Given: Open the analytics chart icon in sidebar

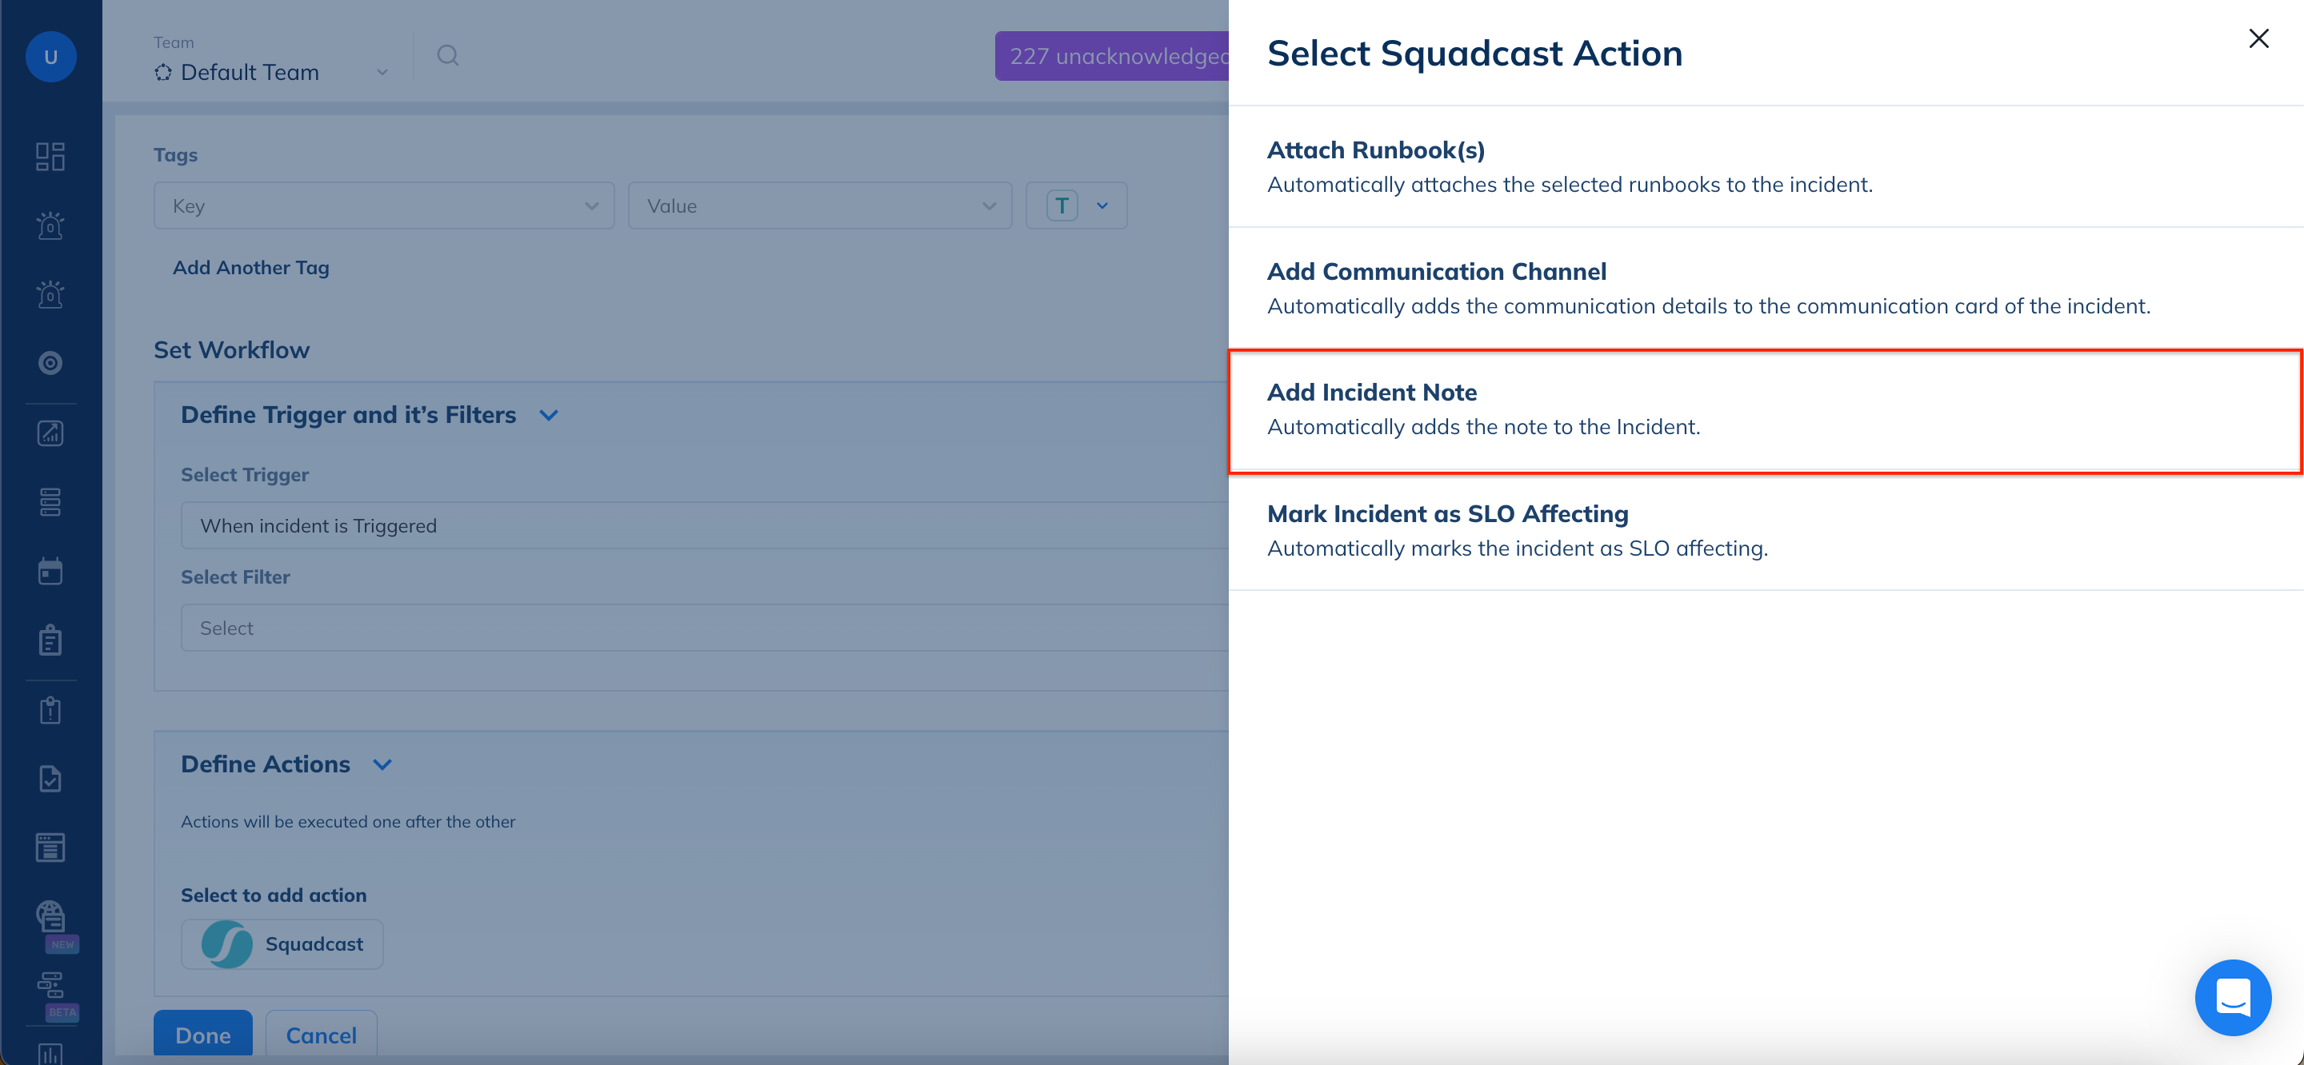Looking at the screenshot, I should coord(50,433).
